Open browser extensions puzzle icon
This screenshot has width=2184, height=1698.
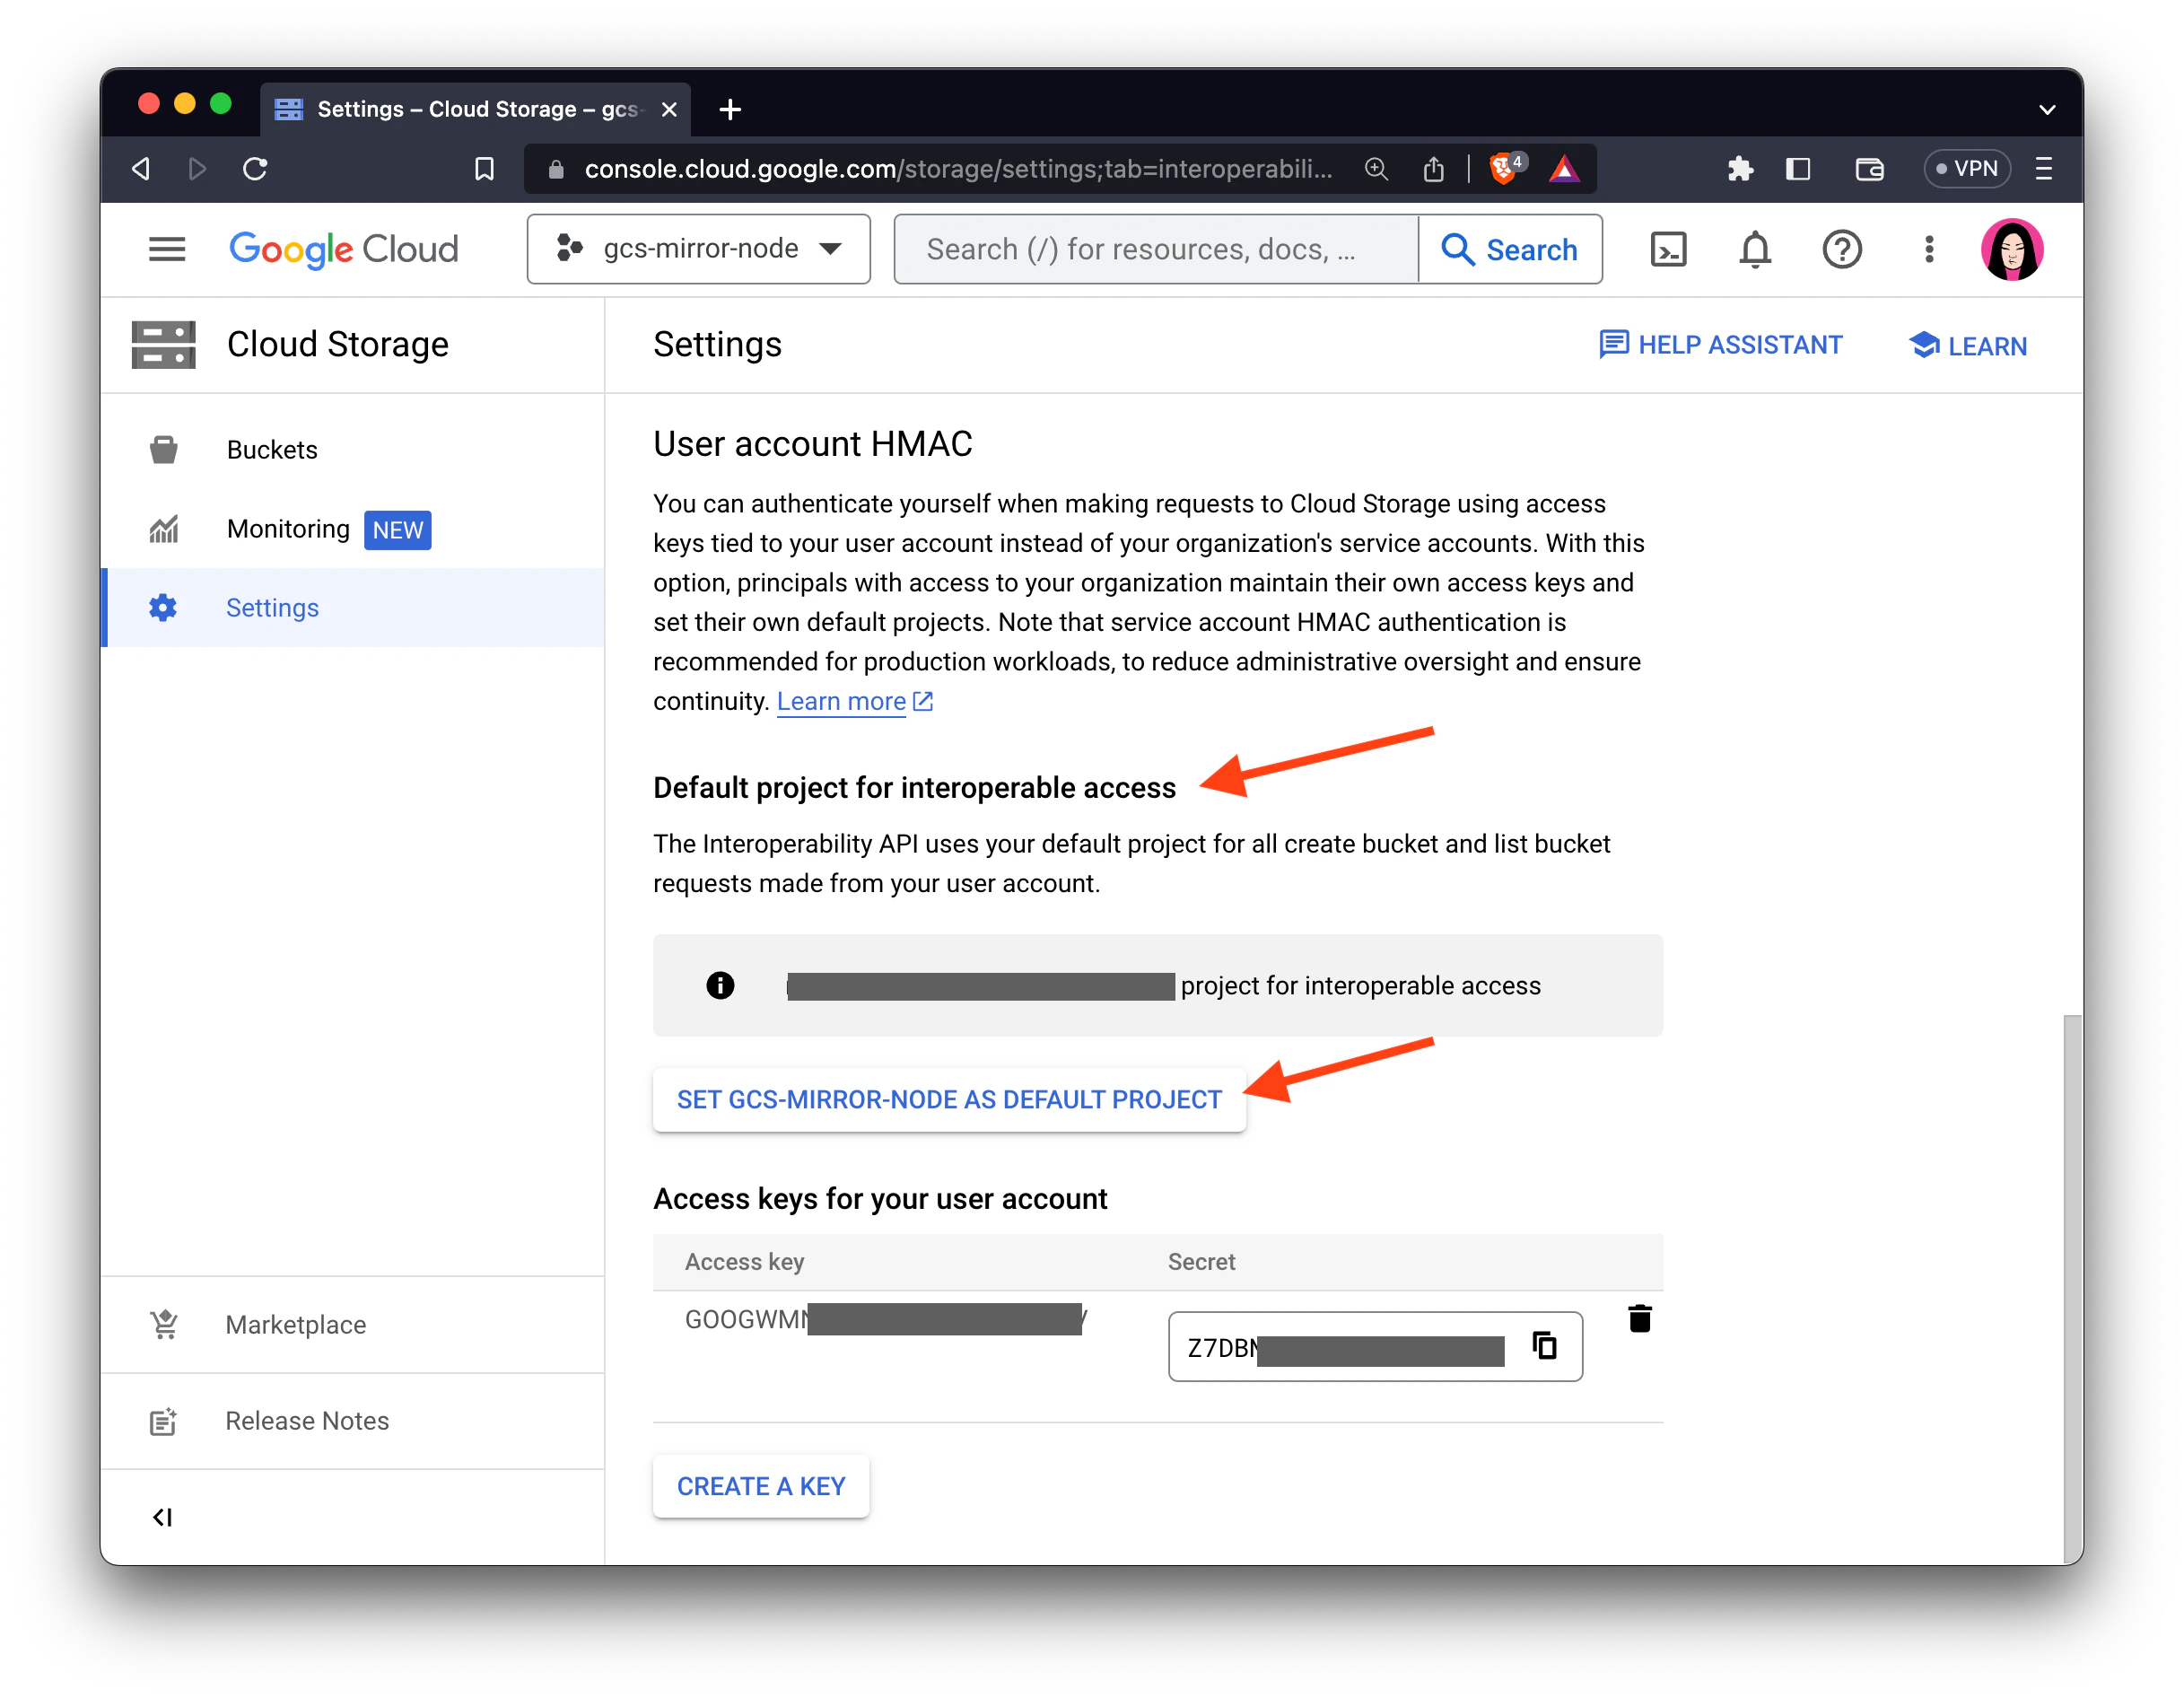(1739, 169)
